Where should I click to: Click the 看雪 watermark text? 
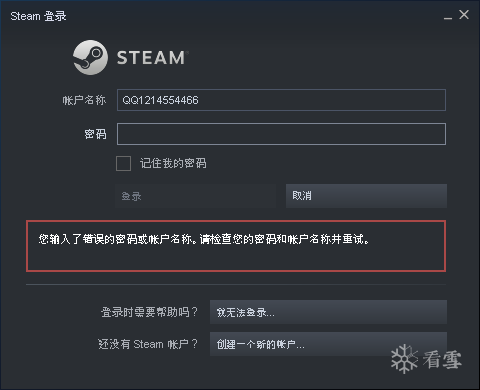[x=442, y=360]
